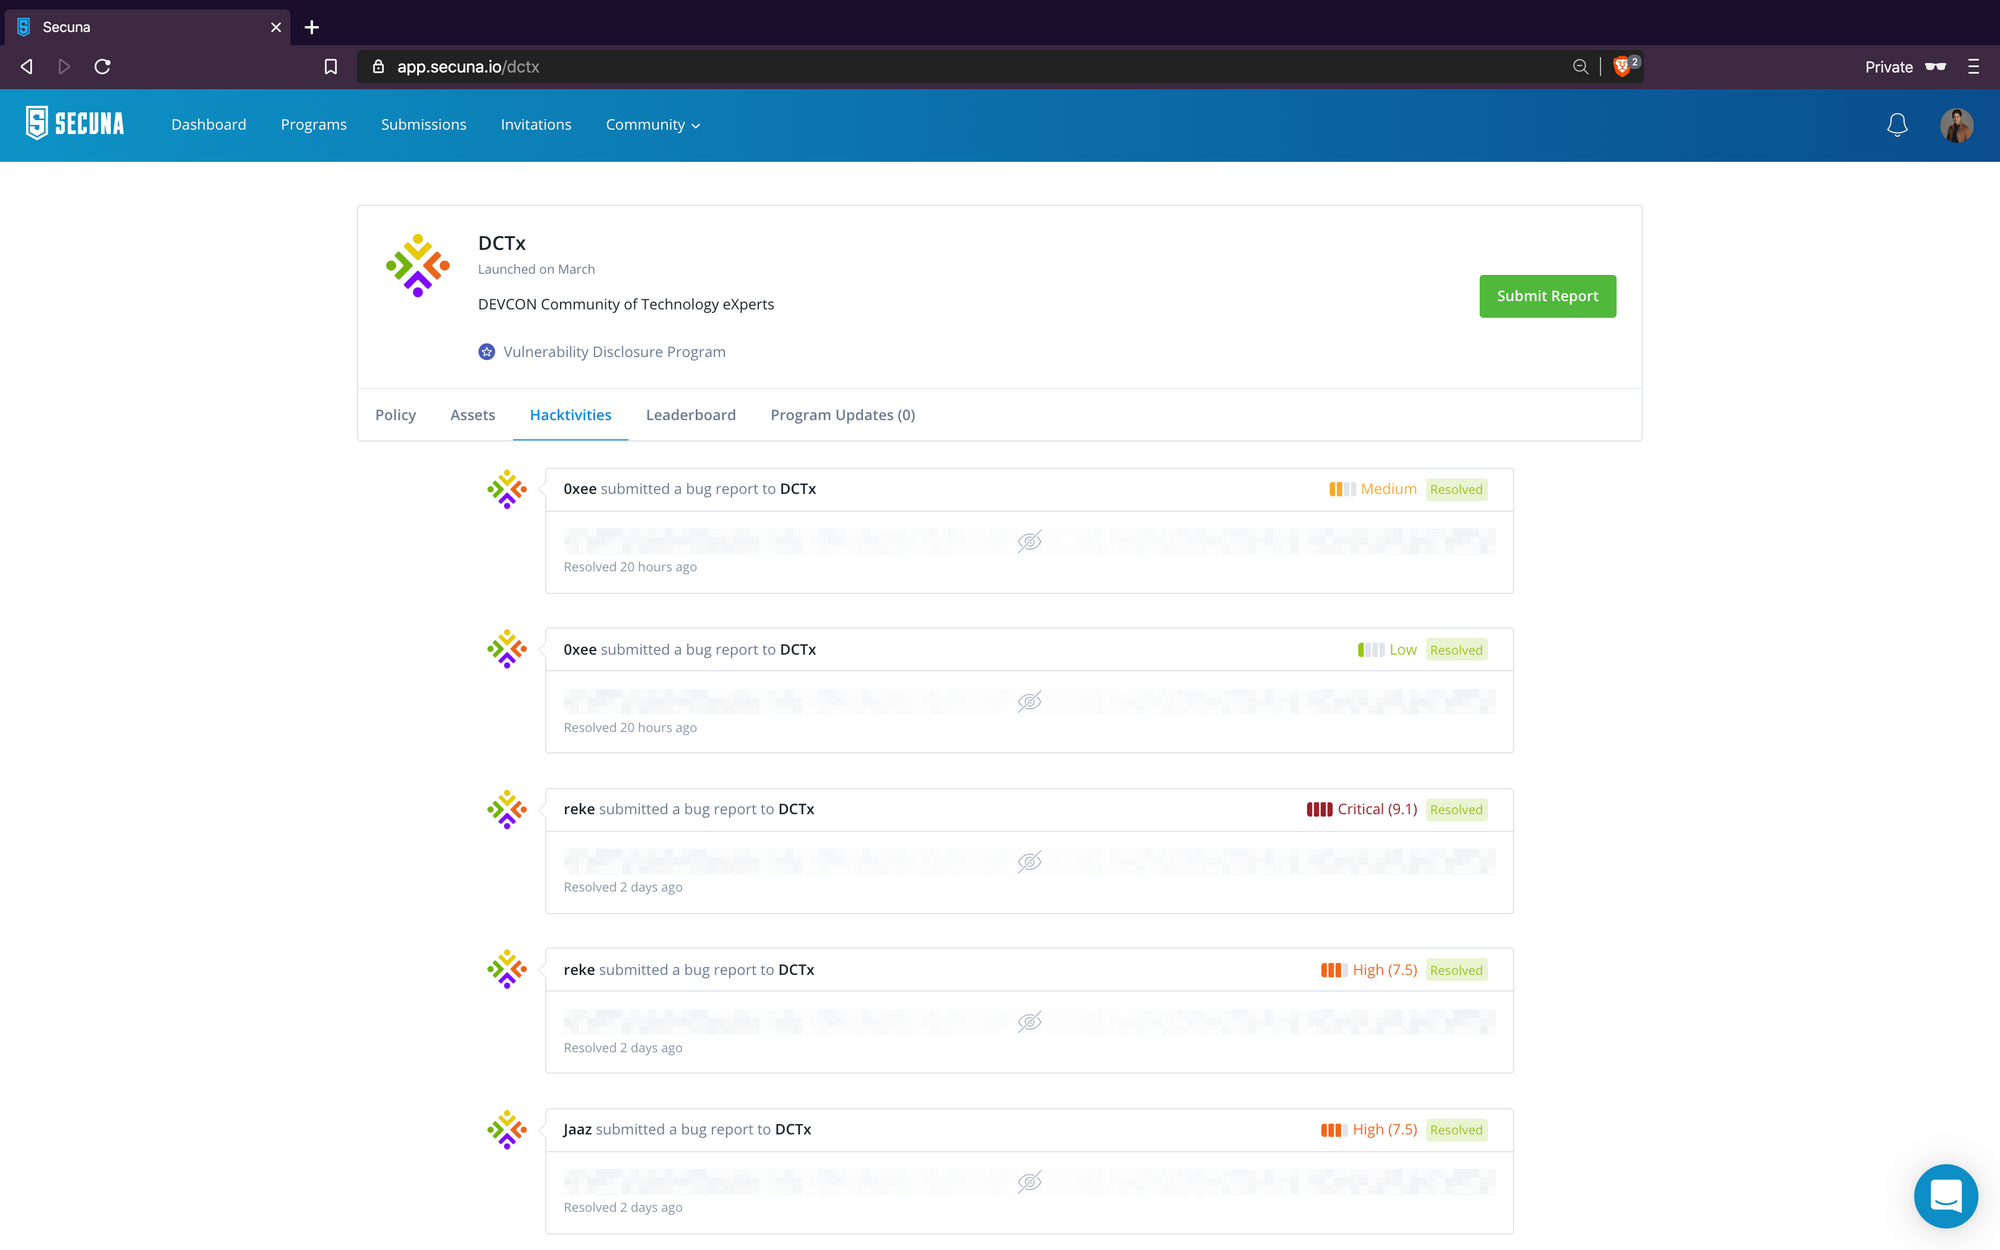Open 0xee profile from Medium report
2000x1250 pixels.
coord(580,489)
